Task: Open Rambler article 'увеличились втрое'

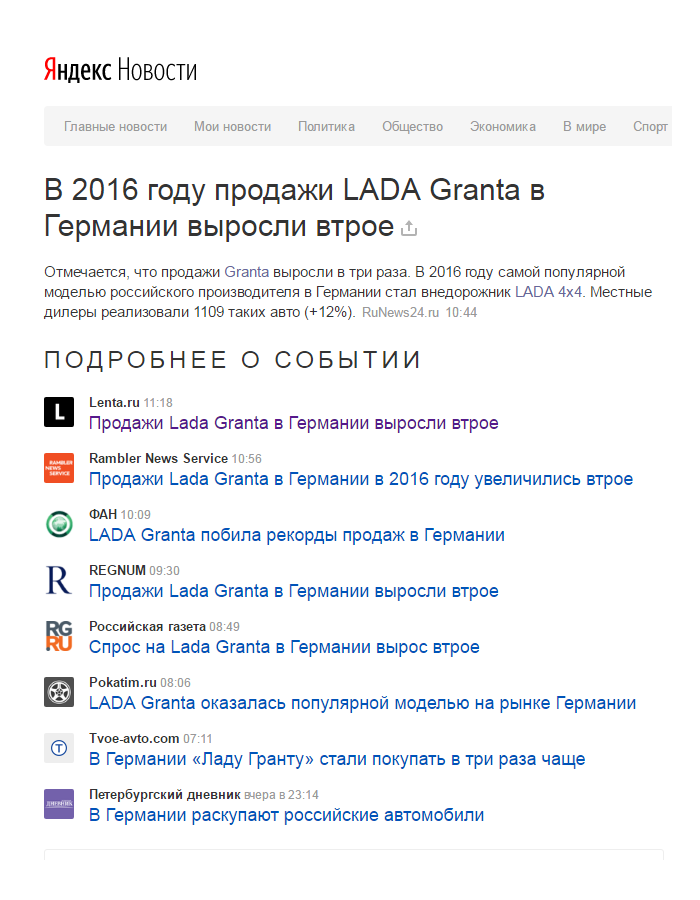Action: point(361,479)
